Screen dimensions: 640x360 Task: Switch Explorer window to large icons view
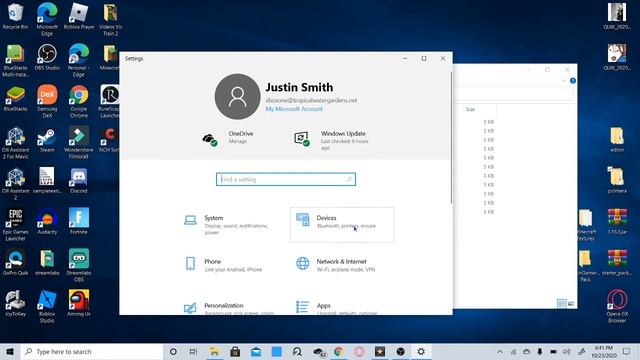(571, 303)
